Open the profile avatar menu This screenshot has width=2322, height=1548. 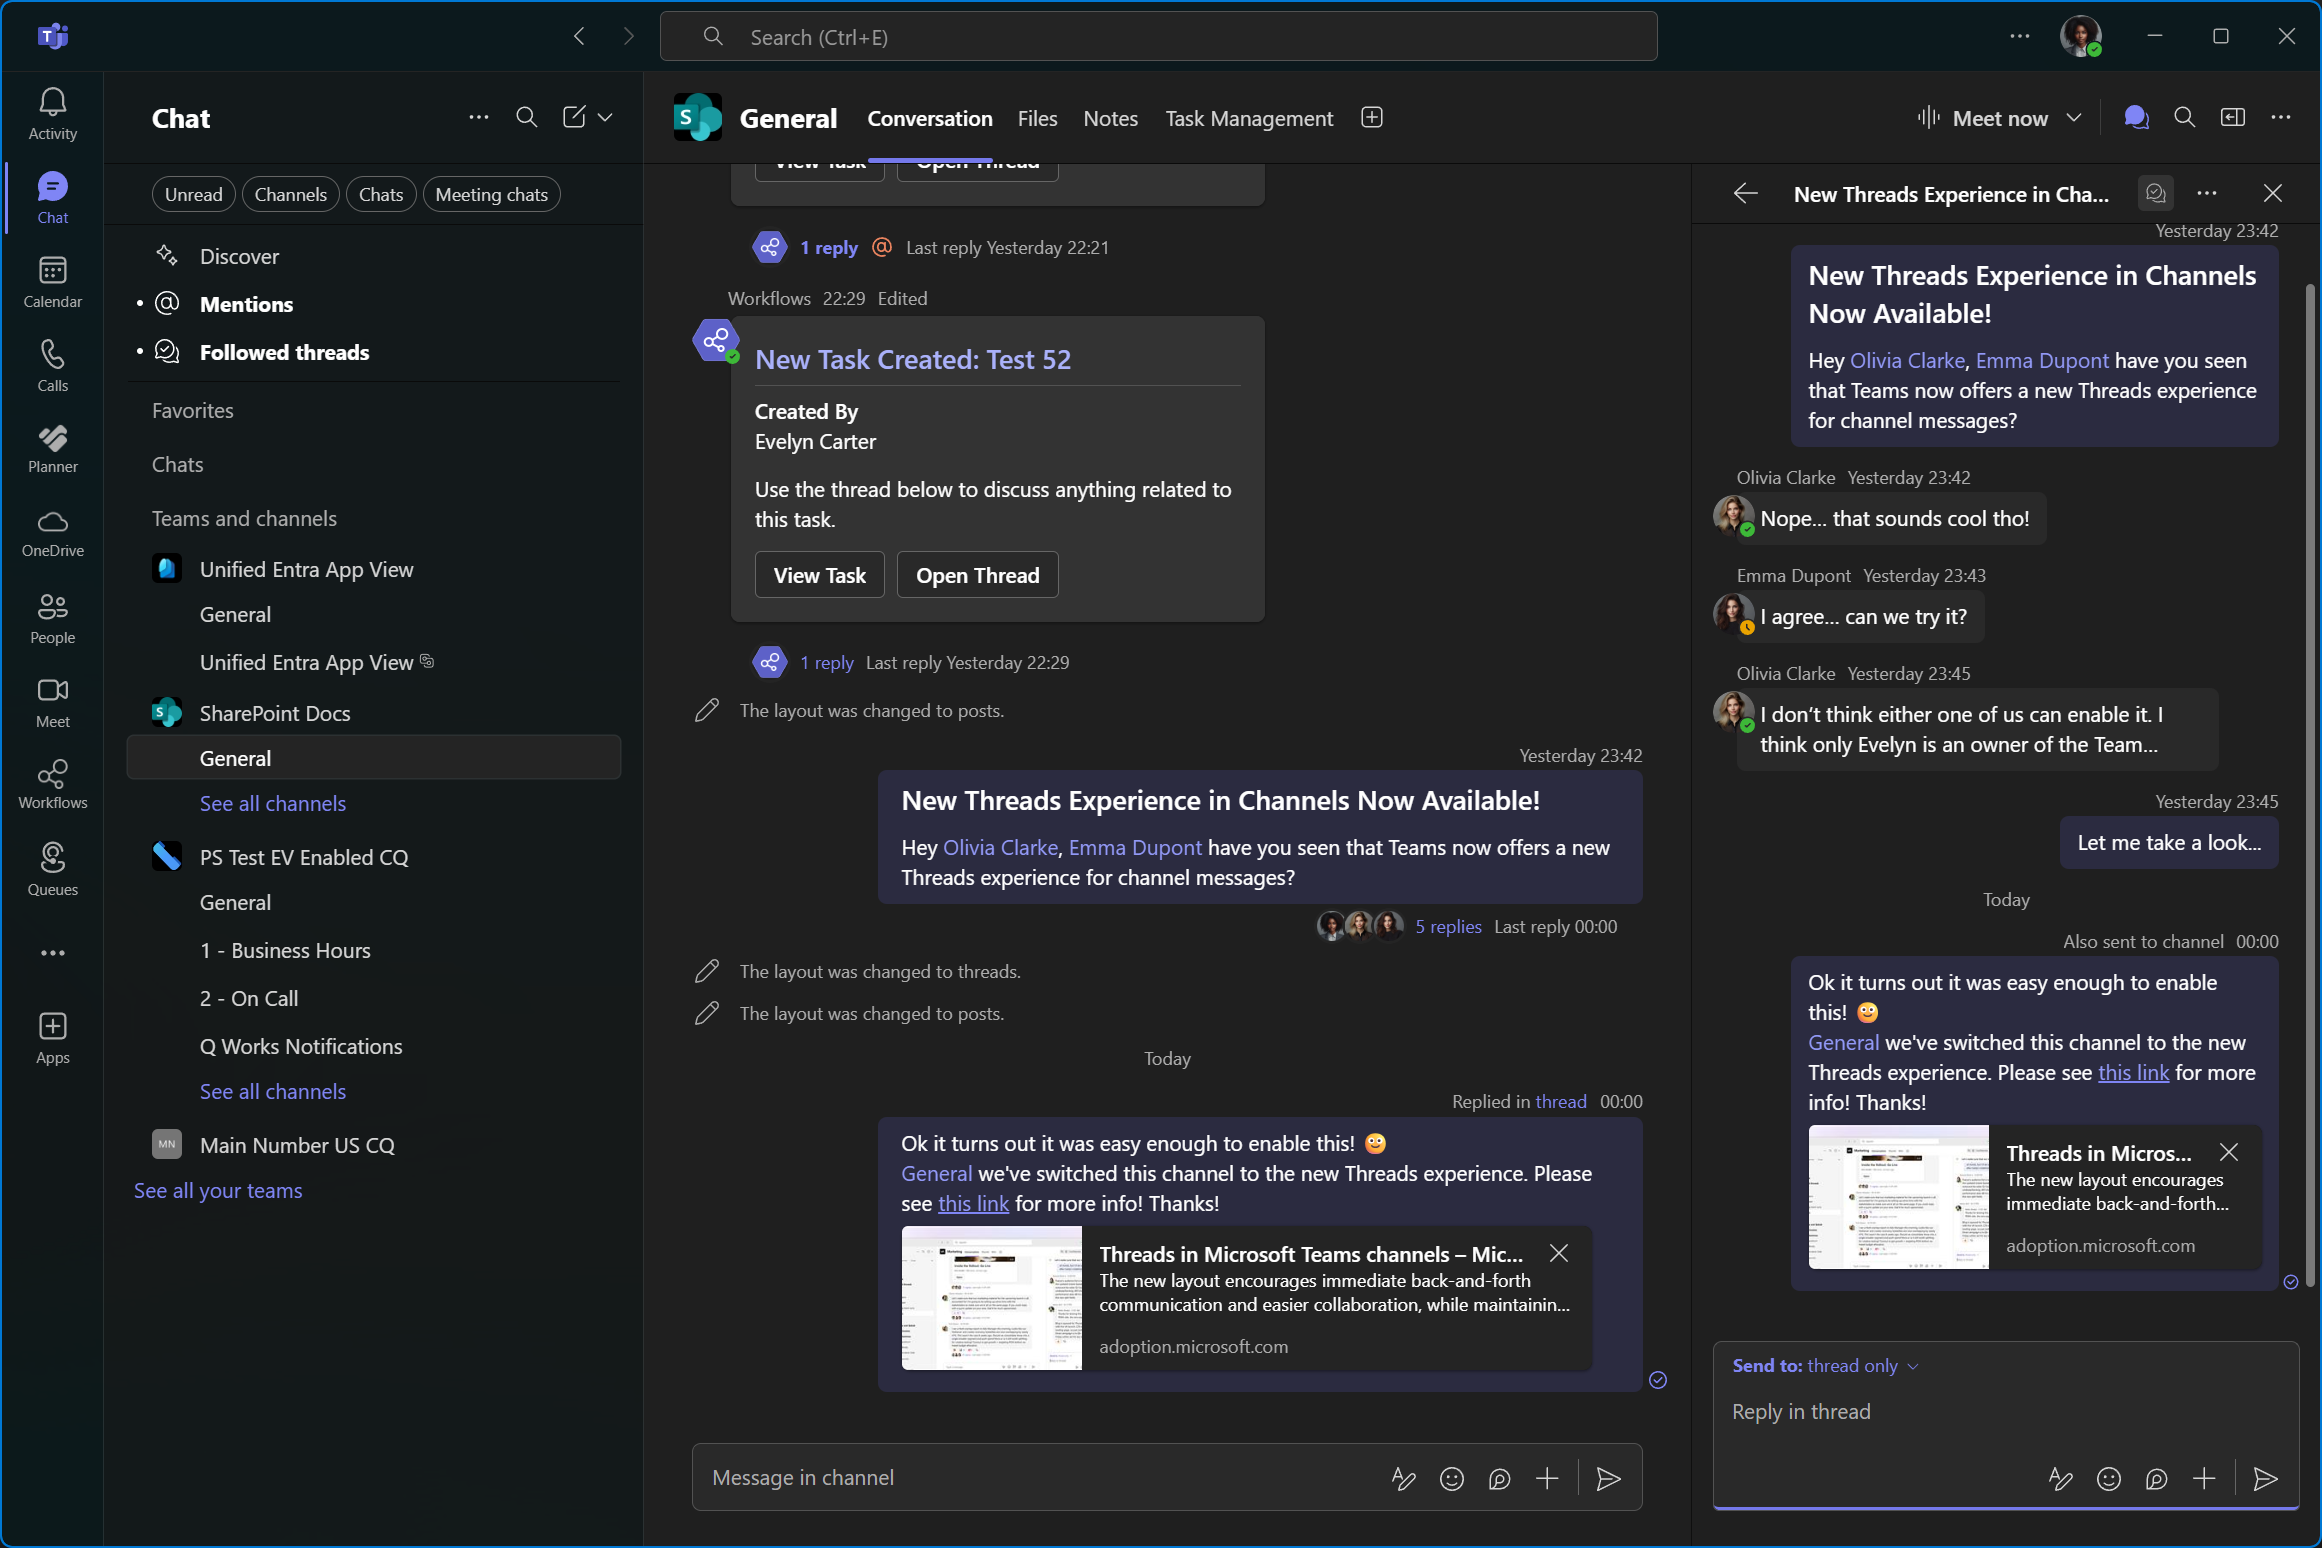coord(2081,36)
